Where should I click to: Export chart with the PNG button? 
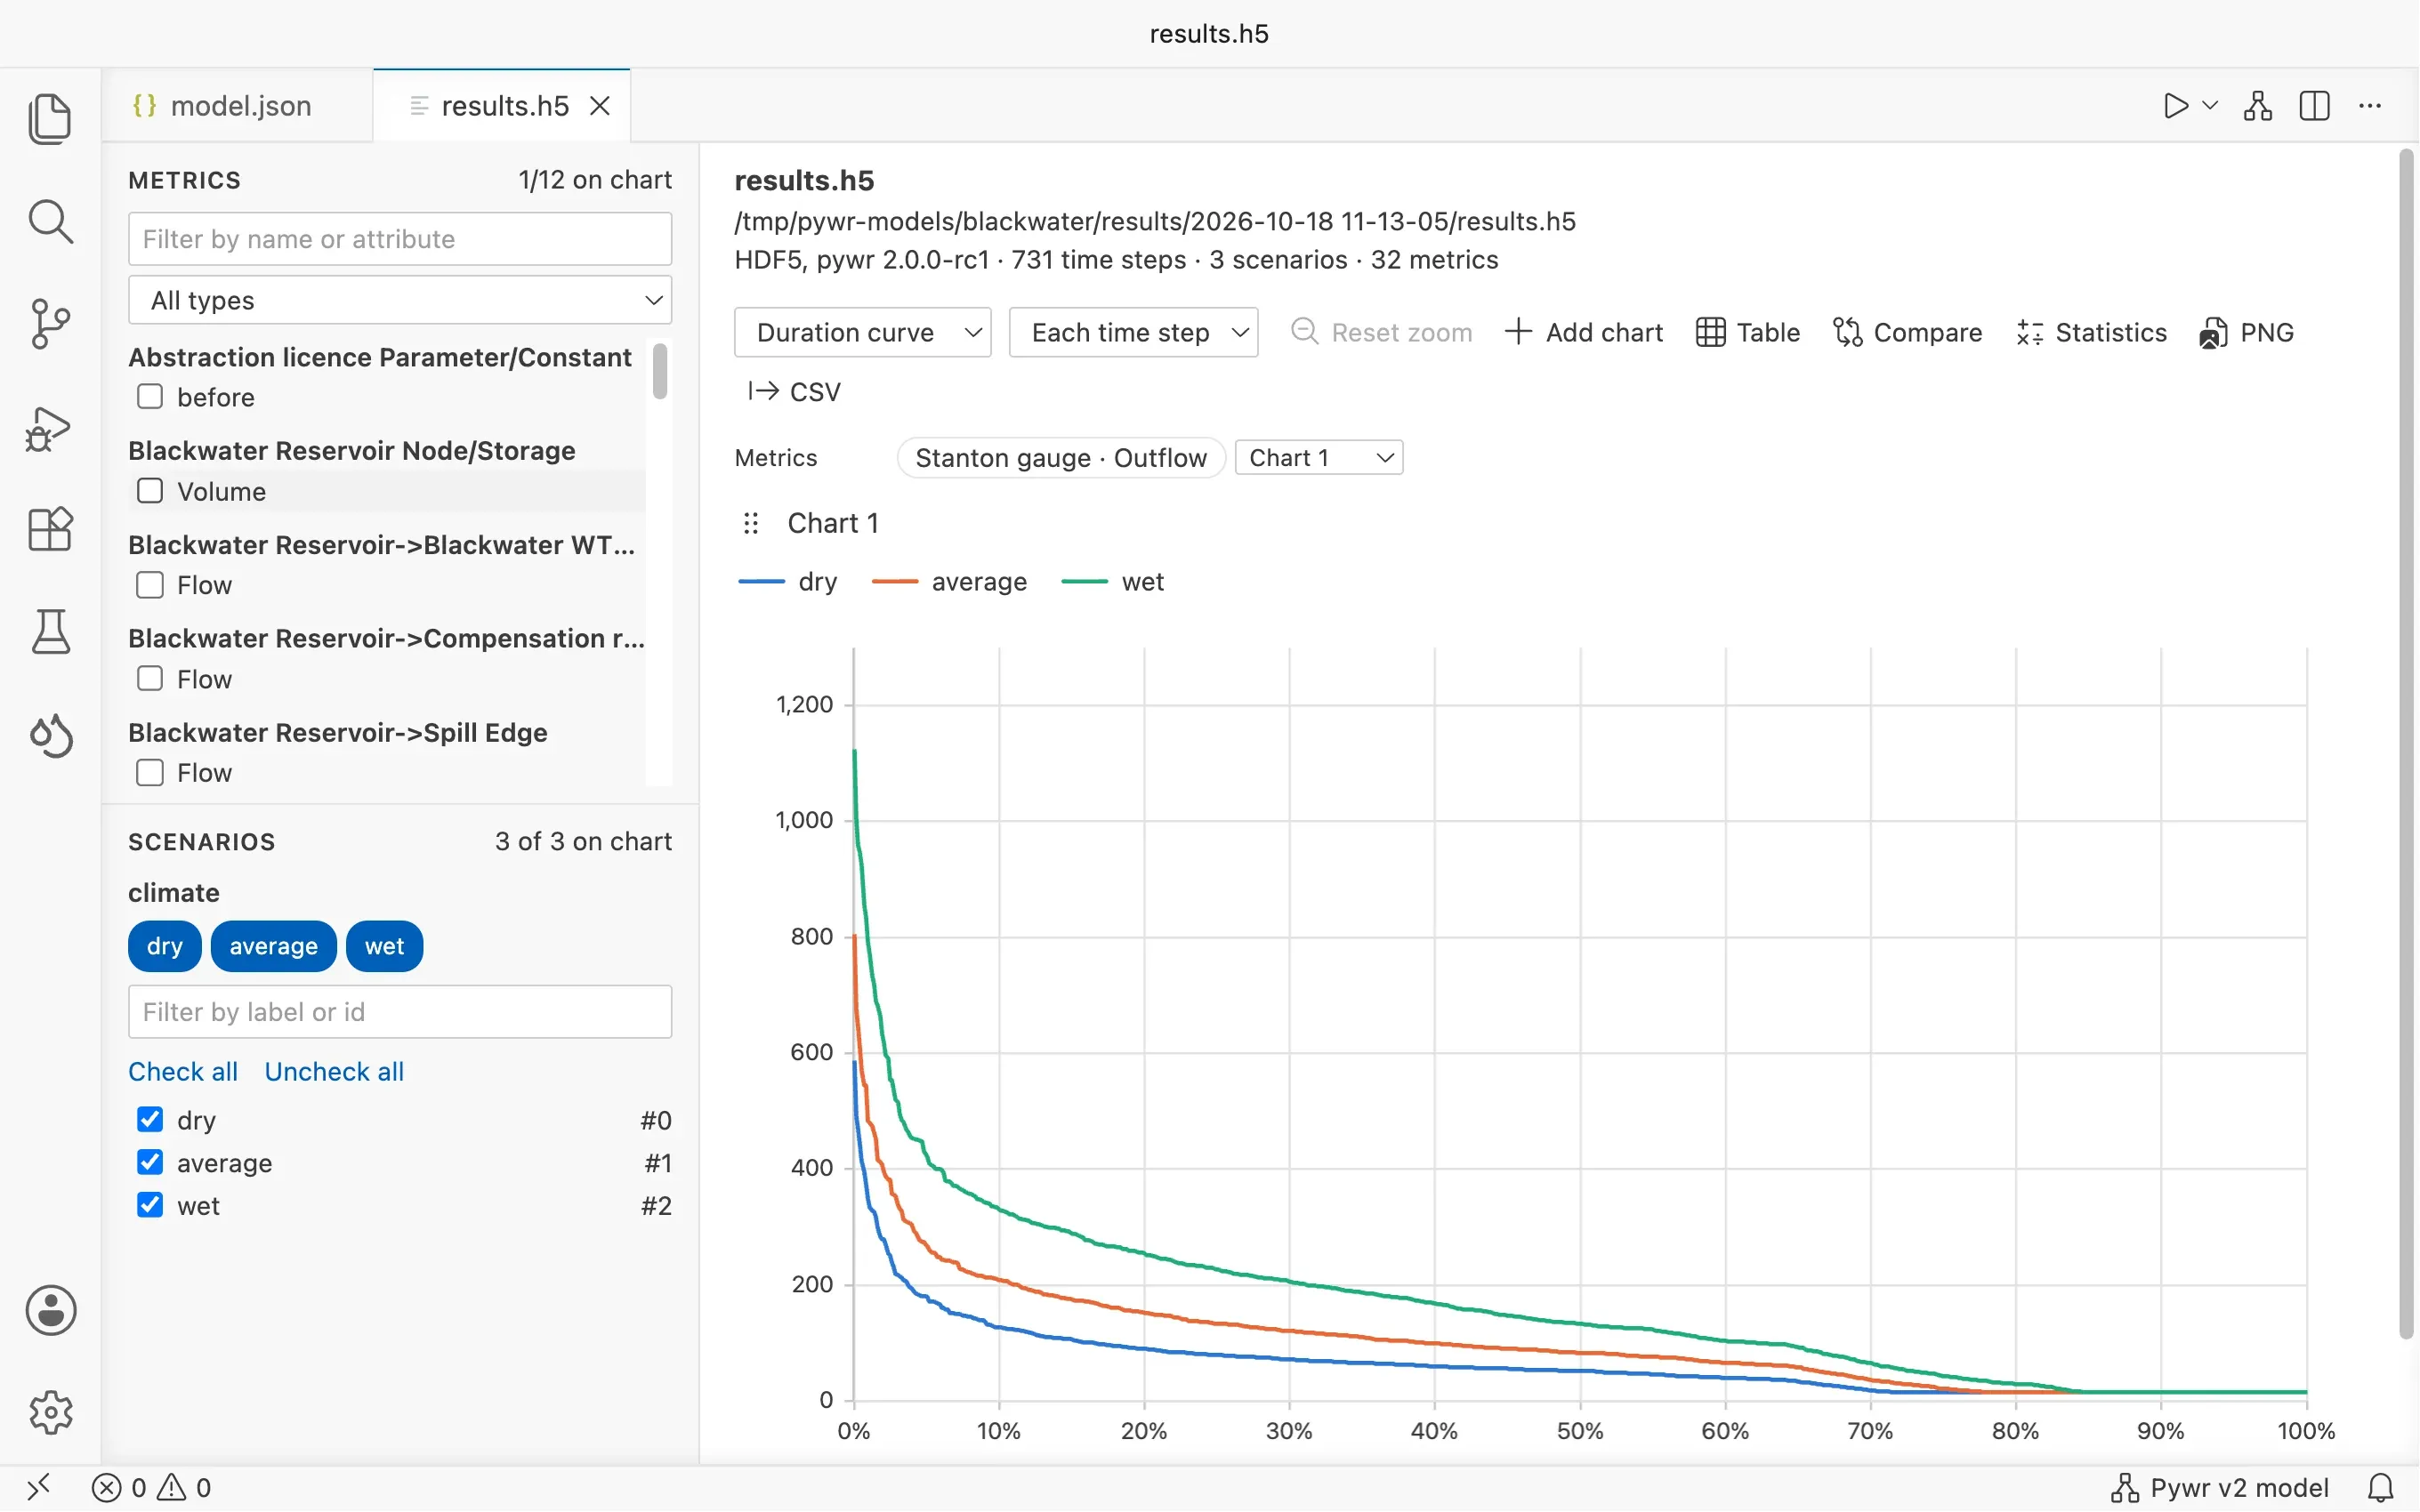tap(2247, 332)
